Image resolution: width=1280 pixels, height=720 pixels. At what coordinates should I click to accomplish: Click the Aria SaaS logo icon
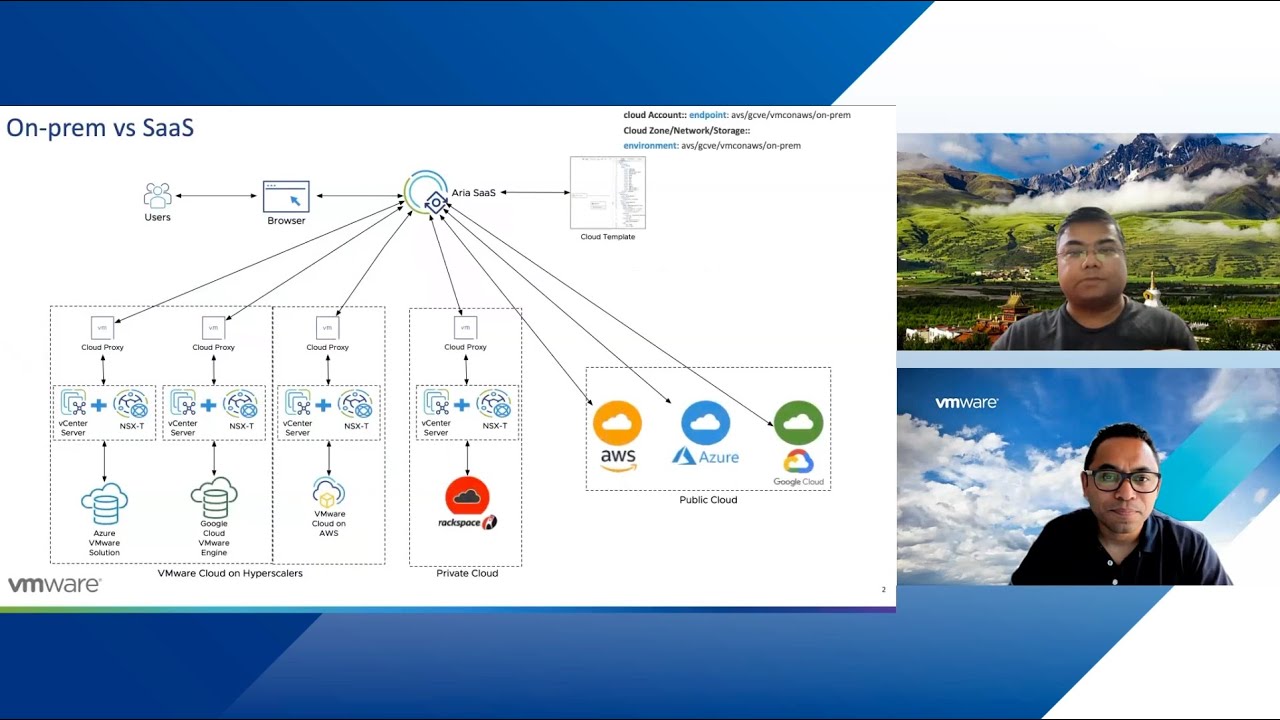427,194
